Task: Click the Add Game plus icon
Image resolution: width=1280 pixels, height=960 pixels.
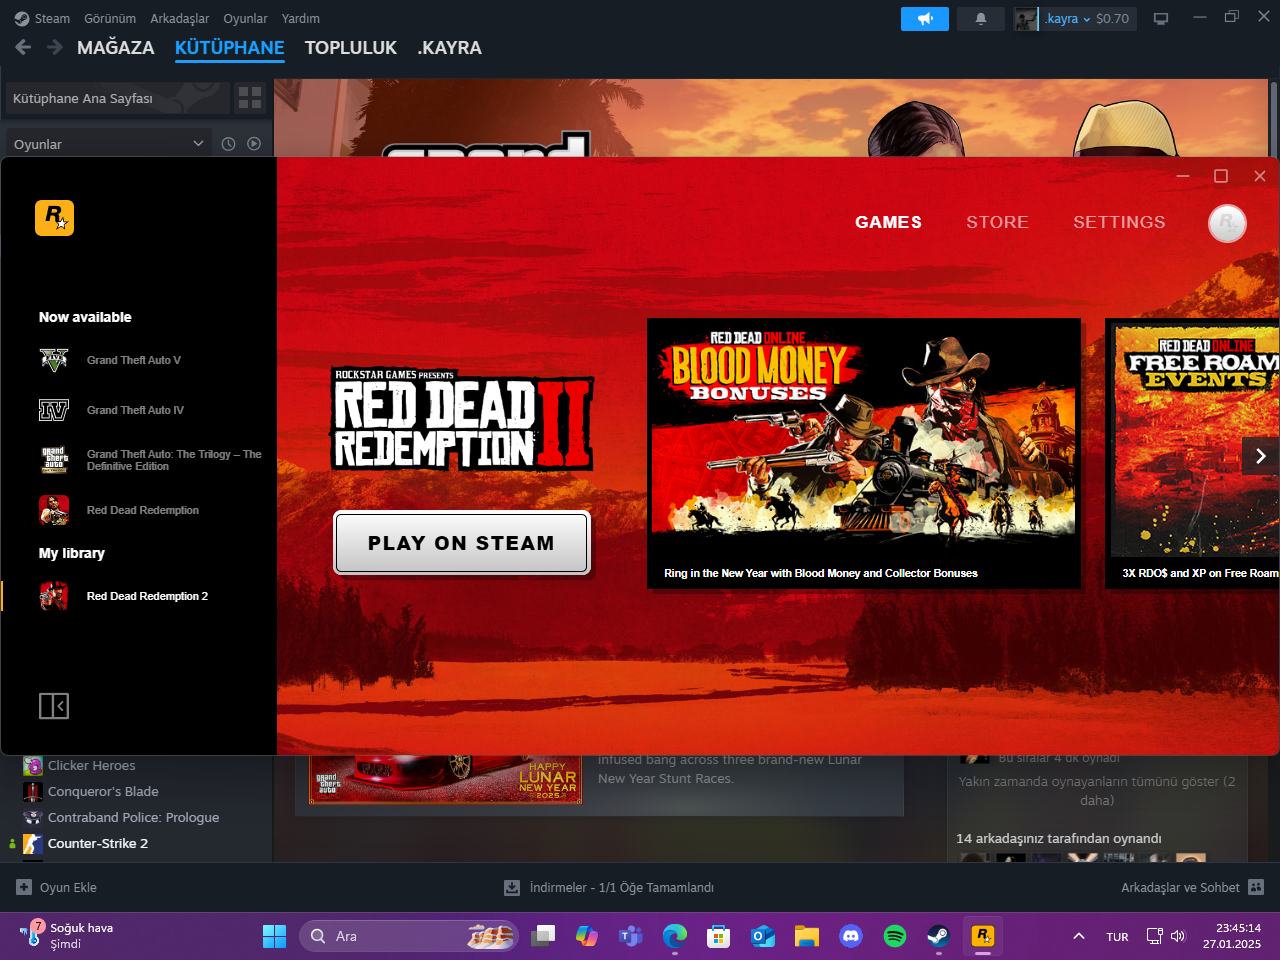Action: click(x=24, y=887)
